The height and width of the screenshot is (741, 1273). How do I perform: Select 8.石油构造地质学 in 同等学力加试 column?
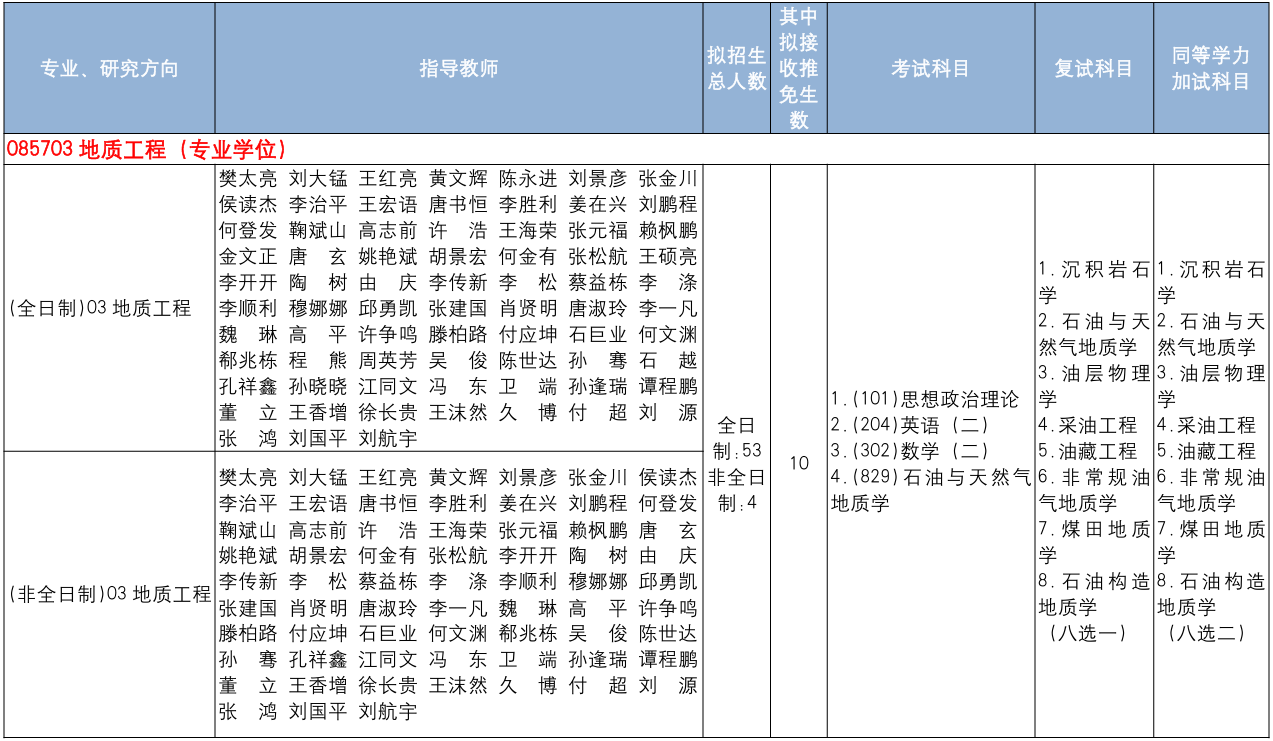point(1211,594)
